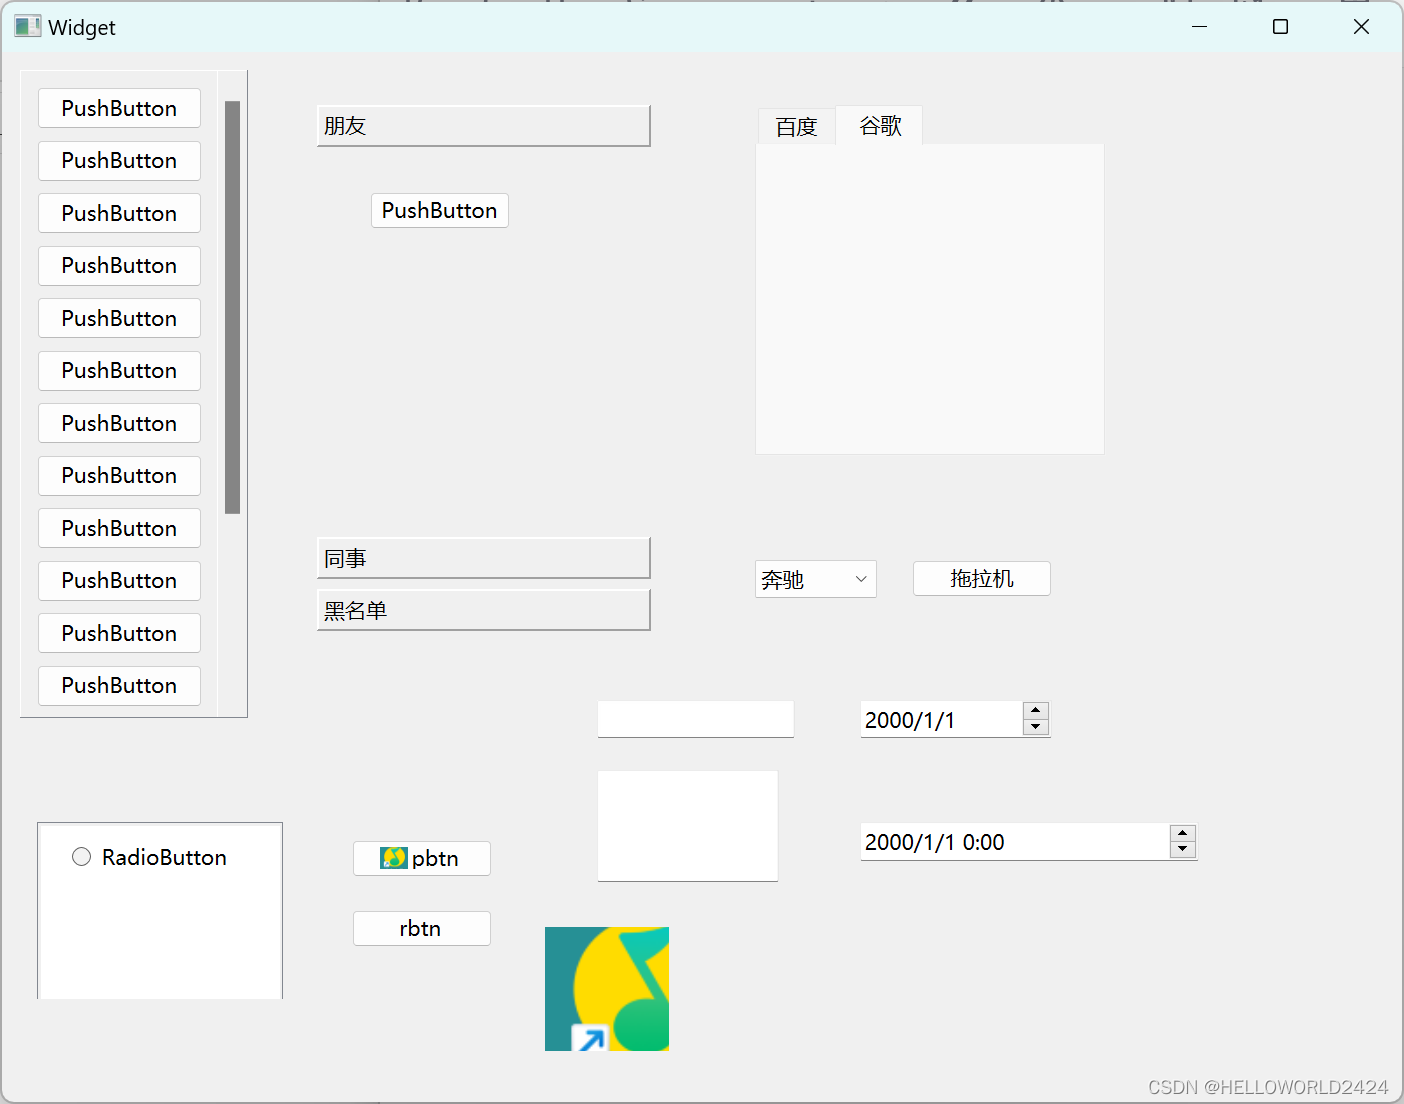
Task: Click the vertical scrollbar in button list
Action: point(232,307)
